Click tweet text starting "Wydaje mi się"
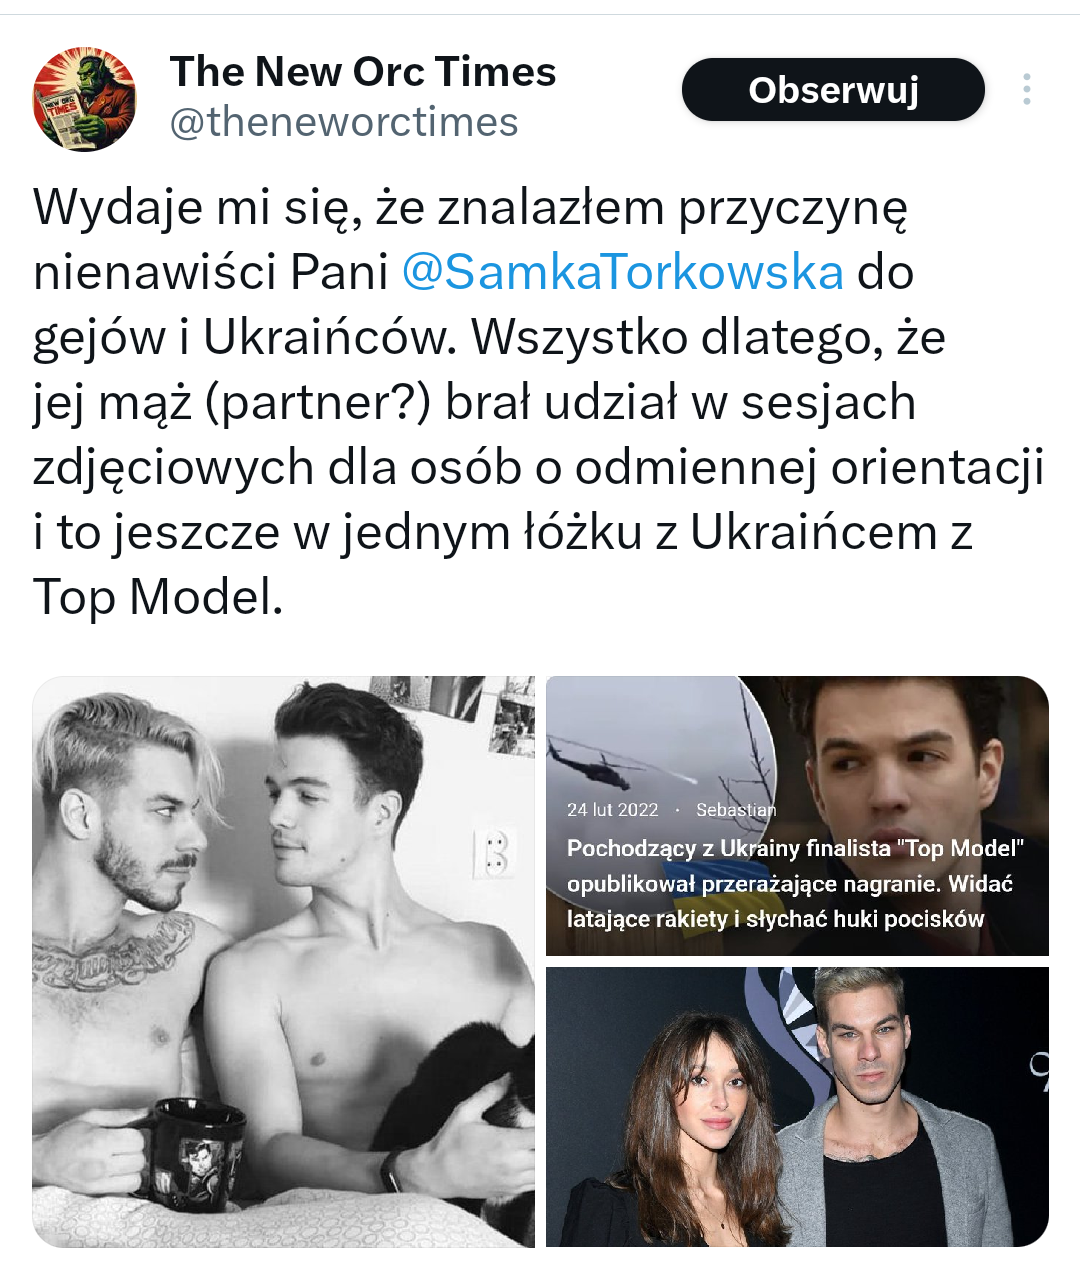Image resolution: width=1080 pixels, height=1283 pixels. click(x=538, y=401)
